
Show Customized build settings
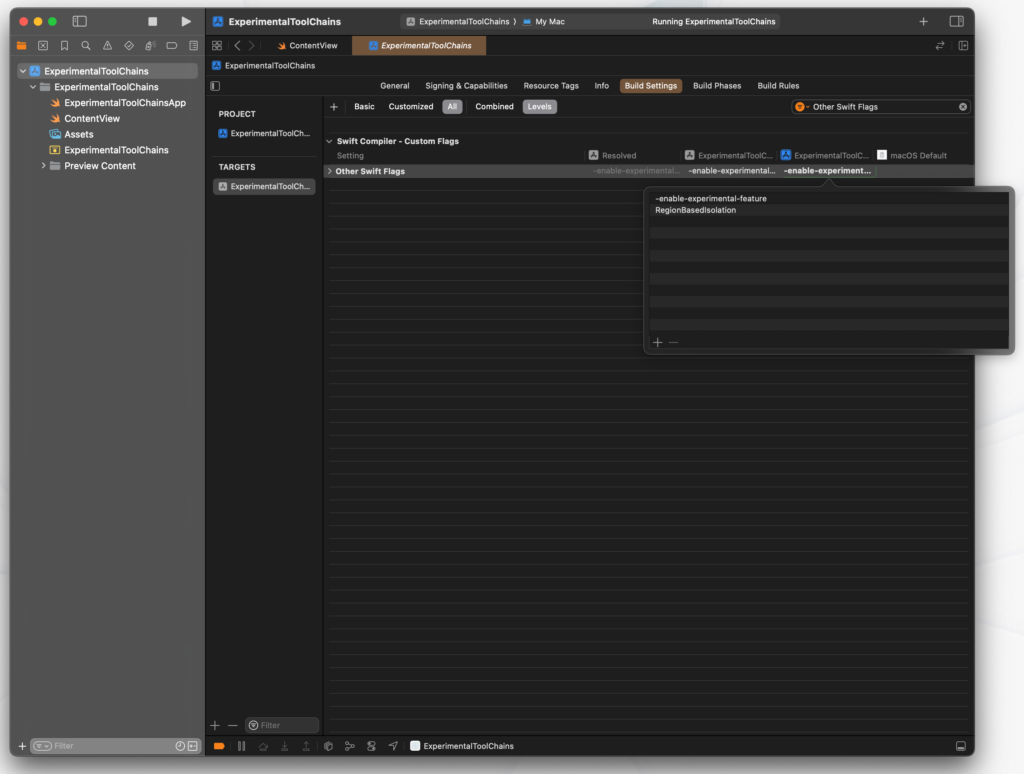click(411, 106)
